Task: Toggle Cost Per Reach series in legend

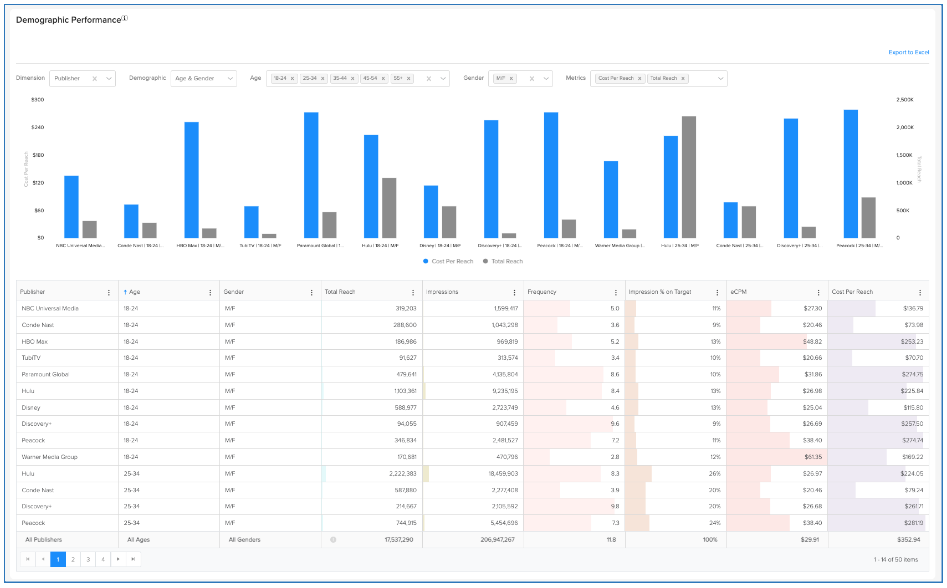Action: 446,261
